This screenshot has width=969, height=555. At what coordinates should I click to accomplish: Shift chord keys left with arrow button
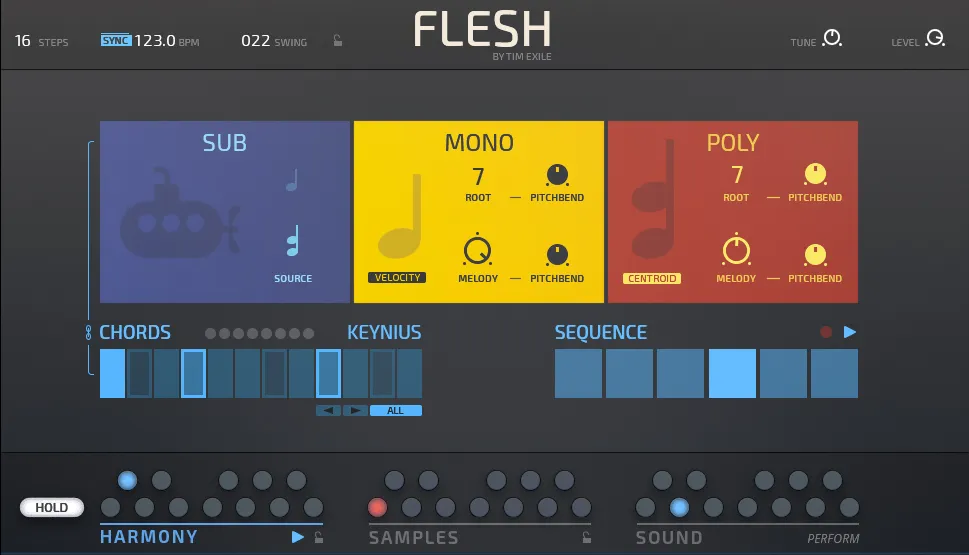(x=328, y=410)
